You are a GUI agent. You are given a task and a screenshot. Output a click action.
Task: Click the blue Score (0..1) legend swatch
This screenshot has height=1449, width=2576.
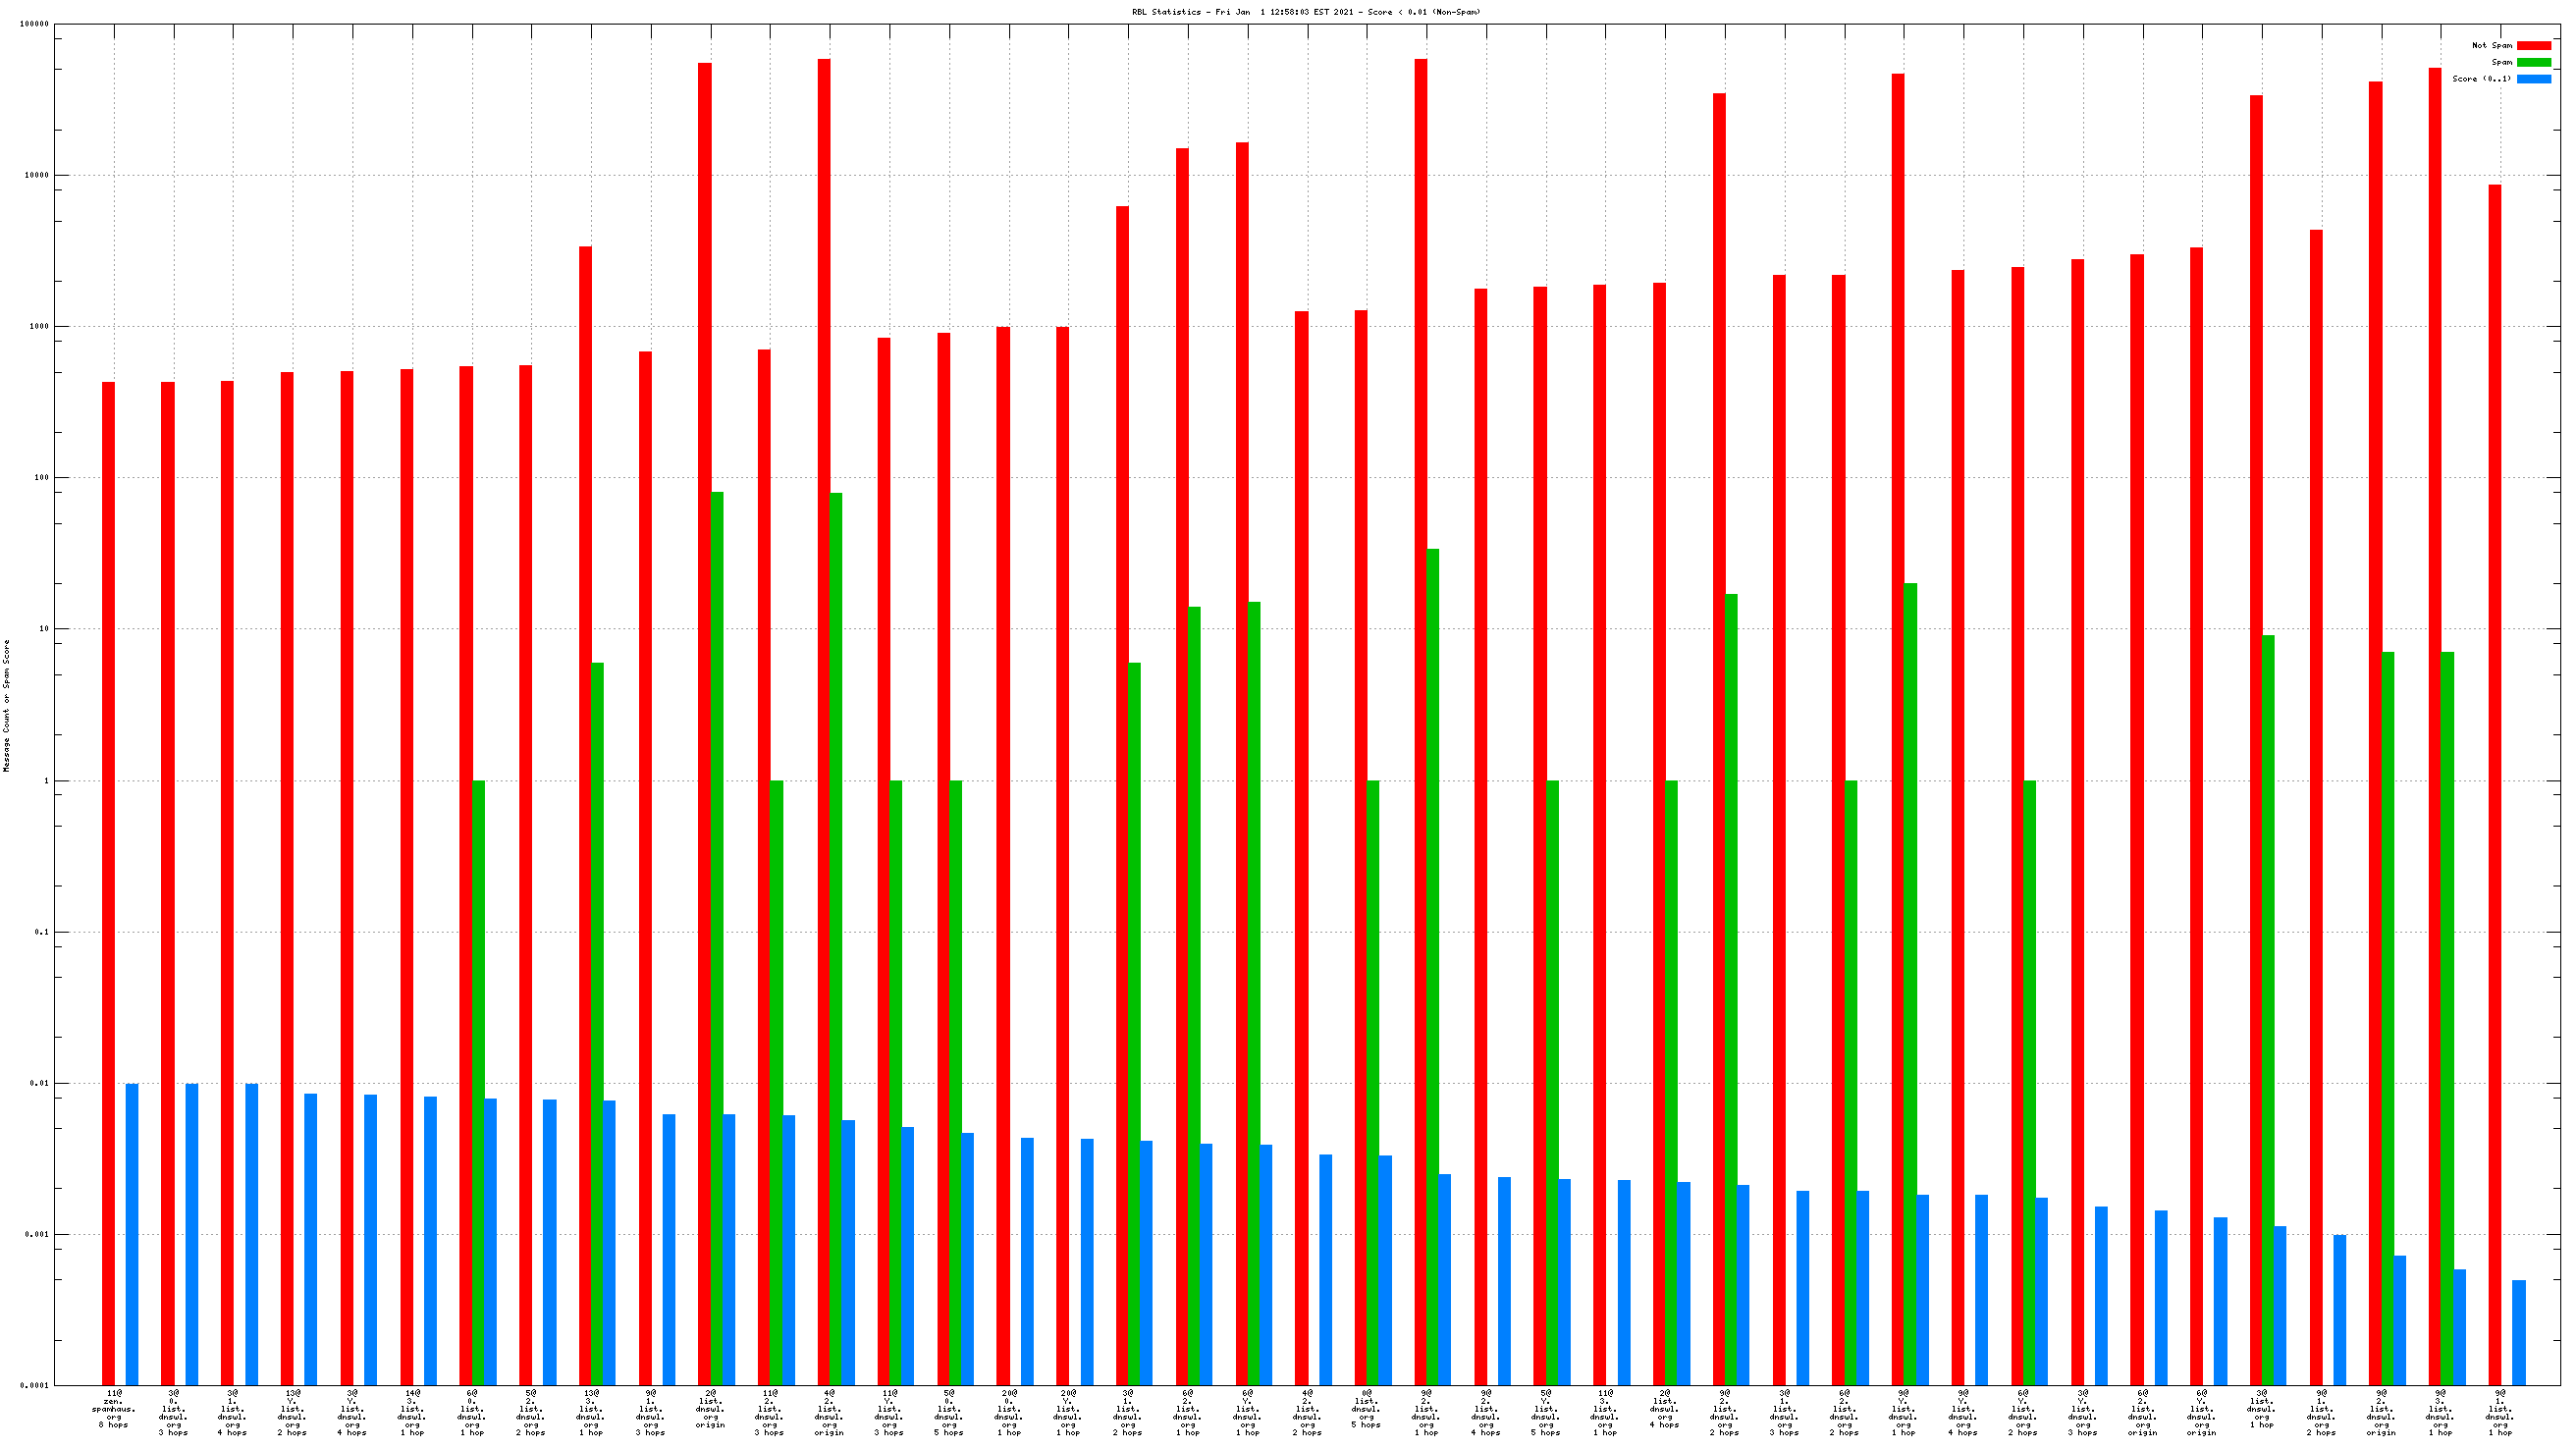click(x=2533, y=79)
